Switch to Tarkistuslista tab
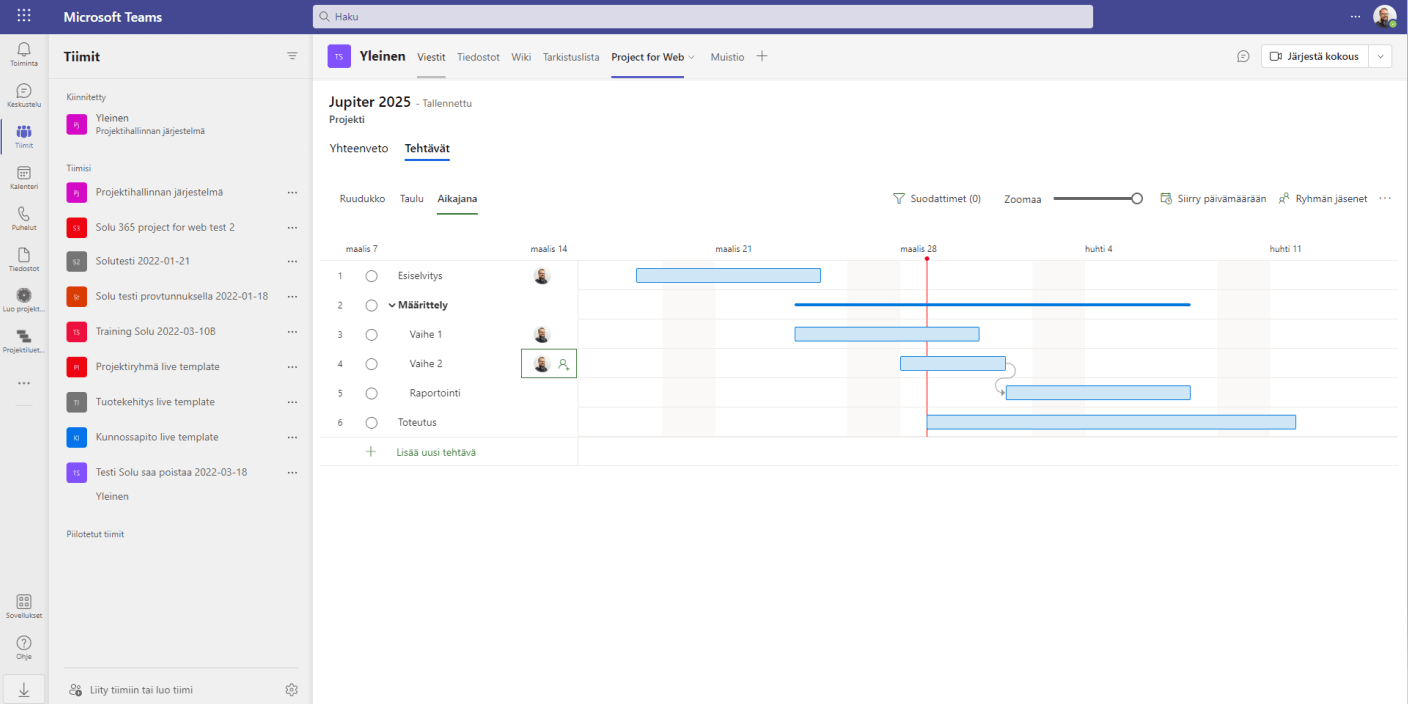1408x704 pixels. pos(571,57)
